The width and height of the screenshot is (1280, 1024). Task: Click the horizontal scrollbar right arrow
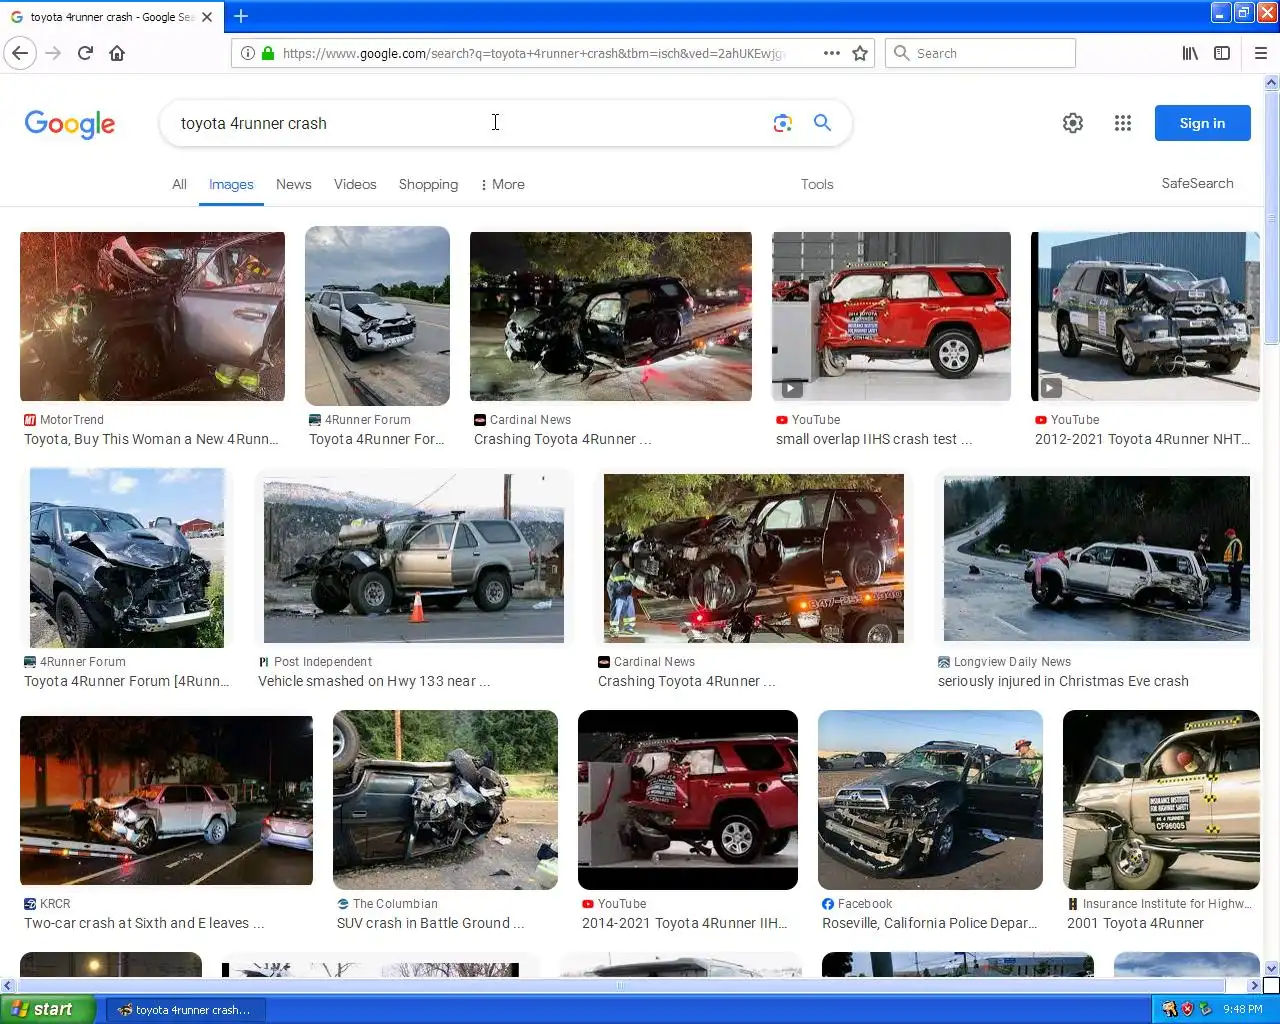click(x=1254, y=986)
